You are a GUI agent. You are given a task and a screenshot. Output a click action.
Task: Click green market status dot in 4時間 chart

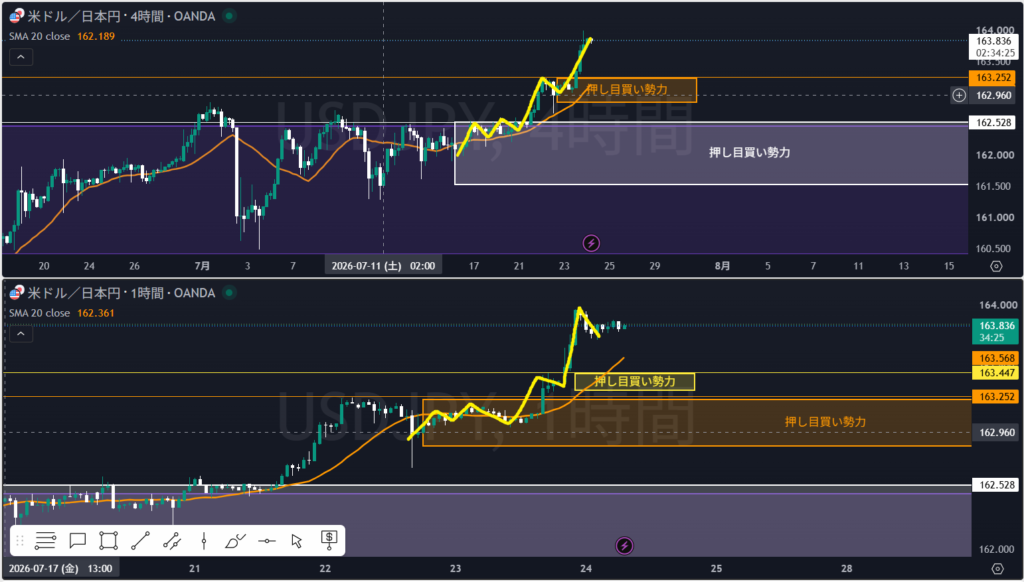click(229, 16)
